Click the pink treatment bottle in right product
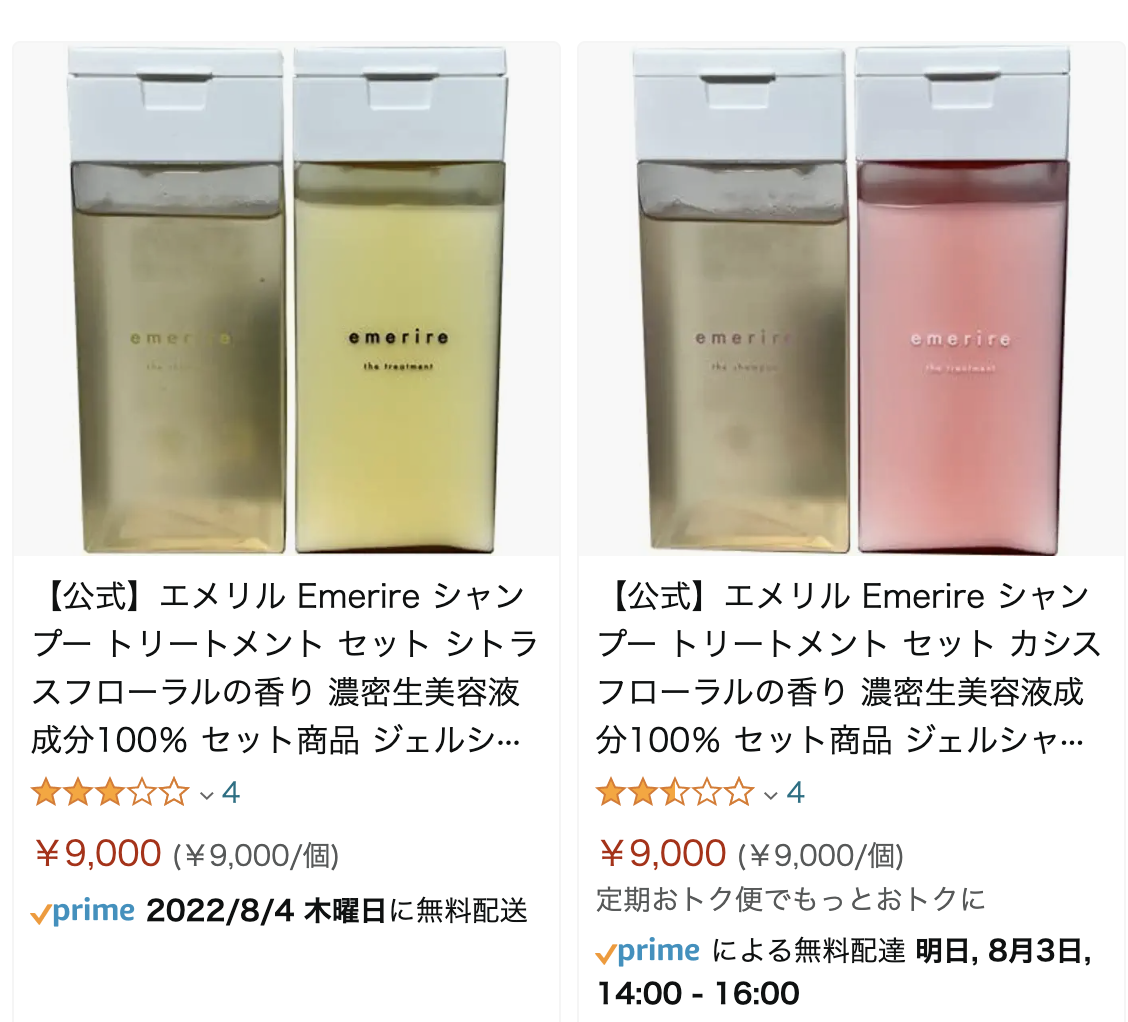This screenshot has height=1022, width=1128. [963, 301]
